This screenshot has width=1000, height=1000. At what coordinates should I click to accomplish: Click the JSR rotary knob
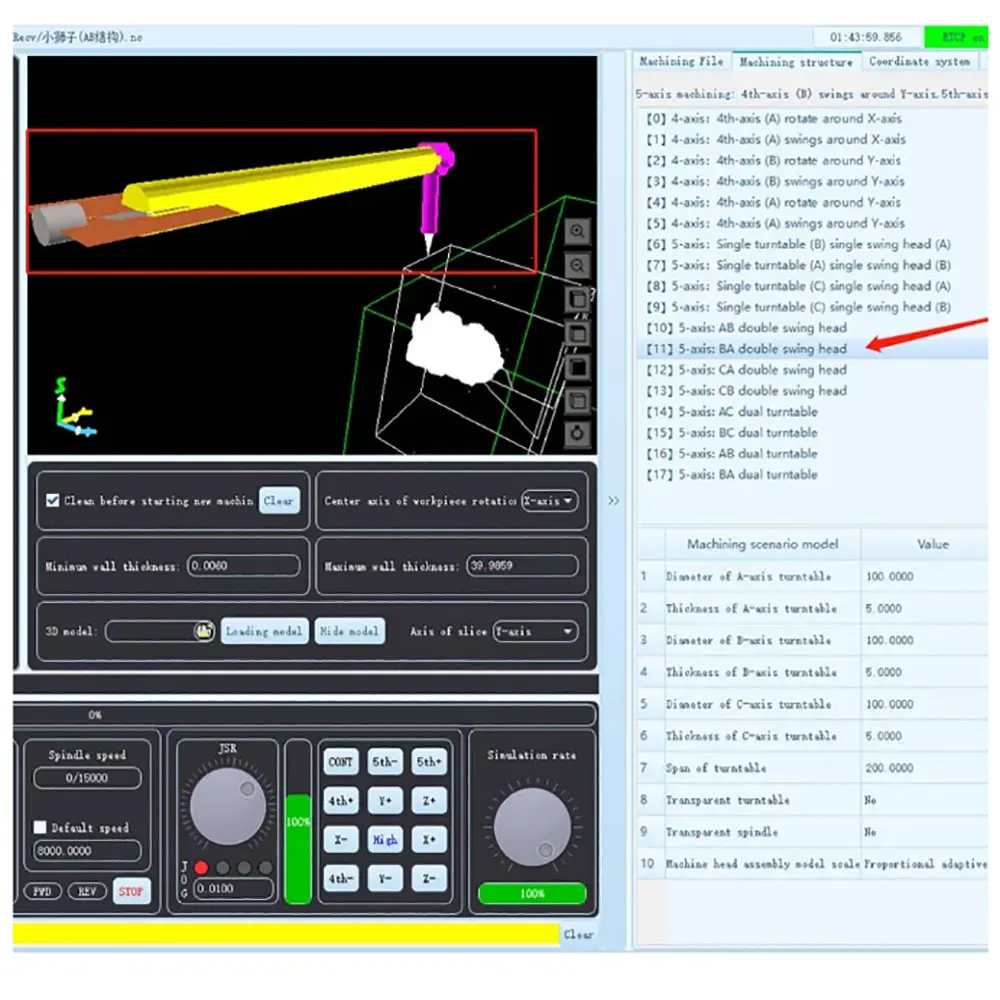tap(228, 806)
